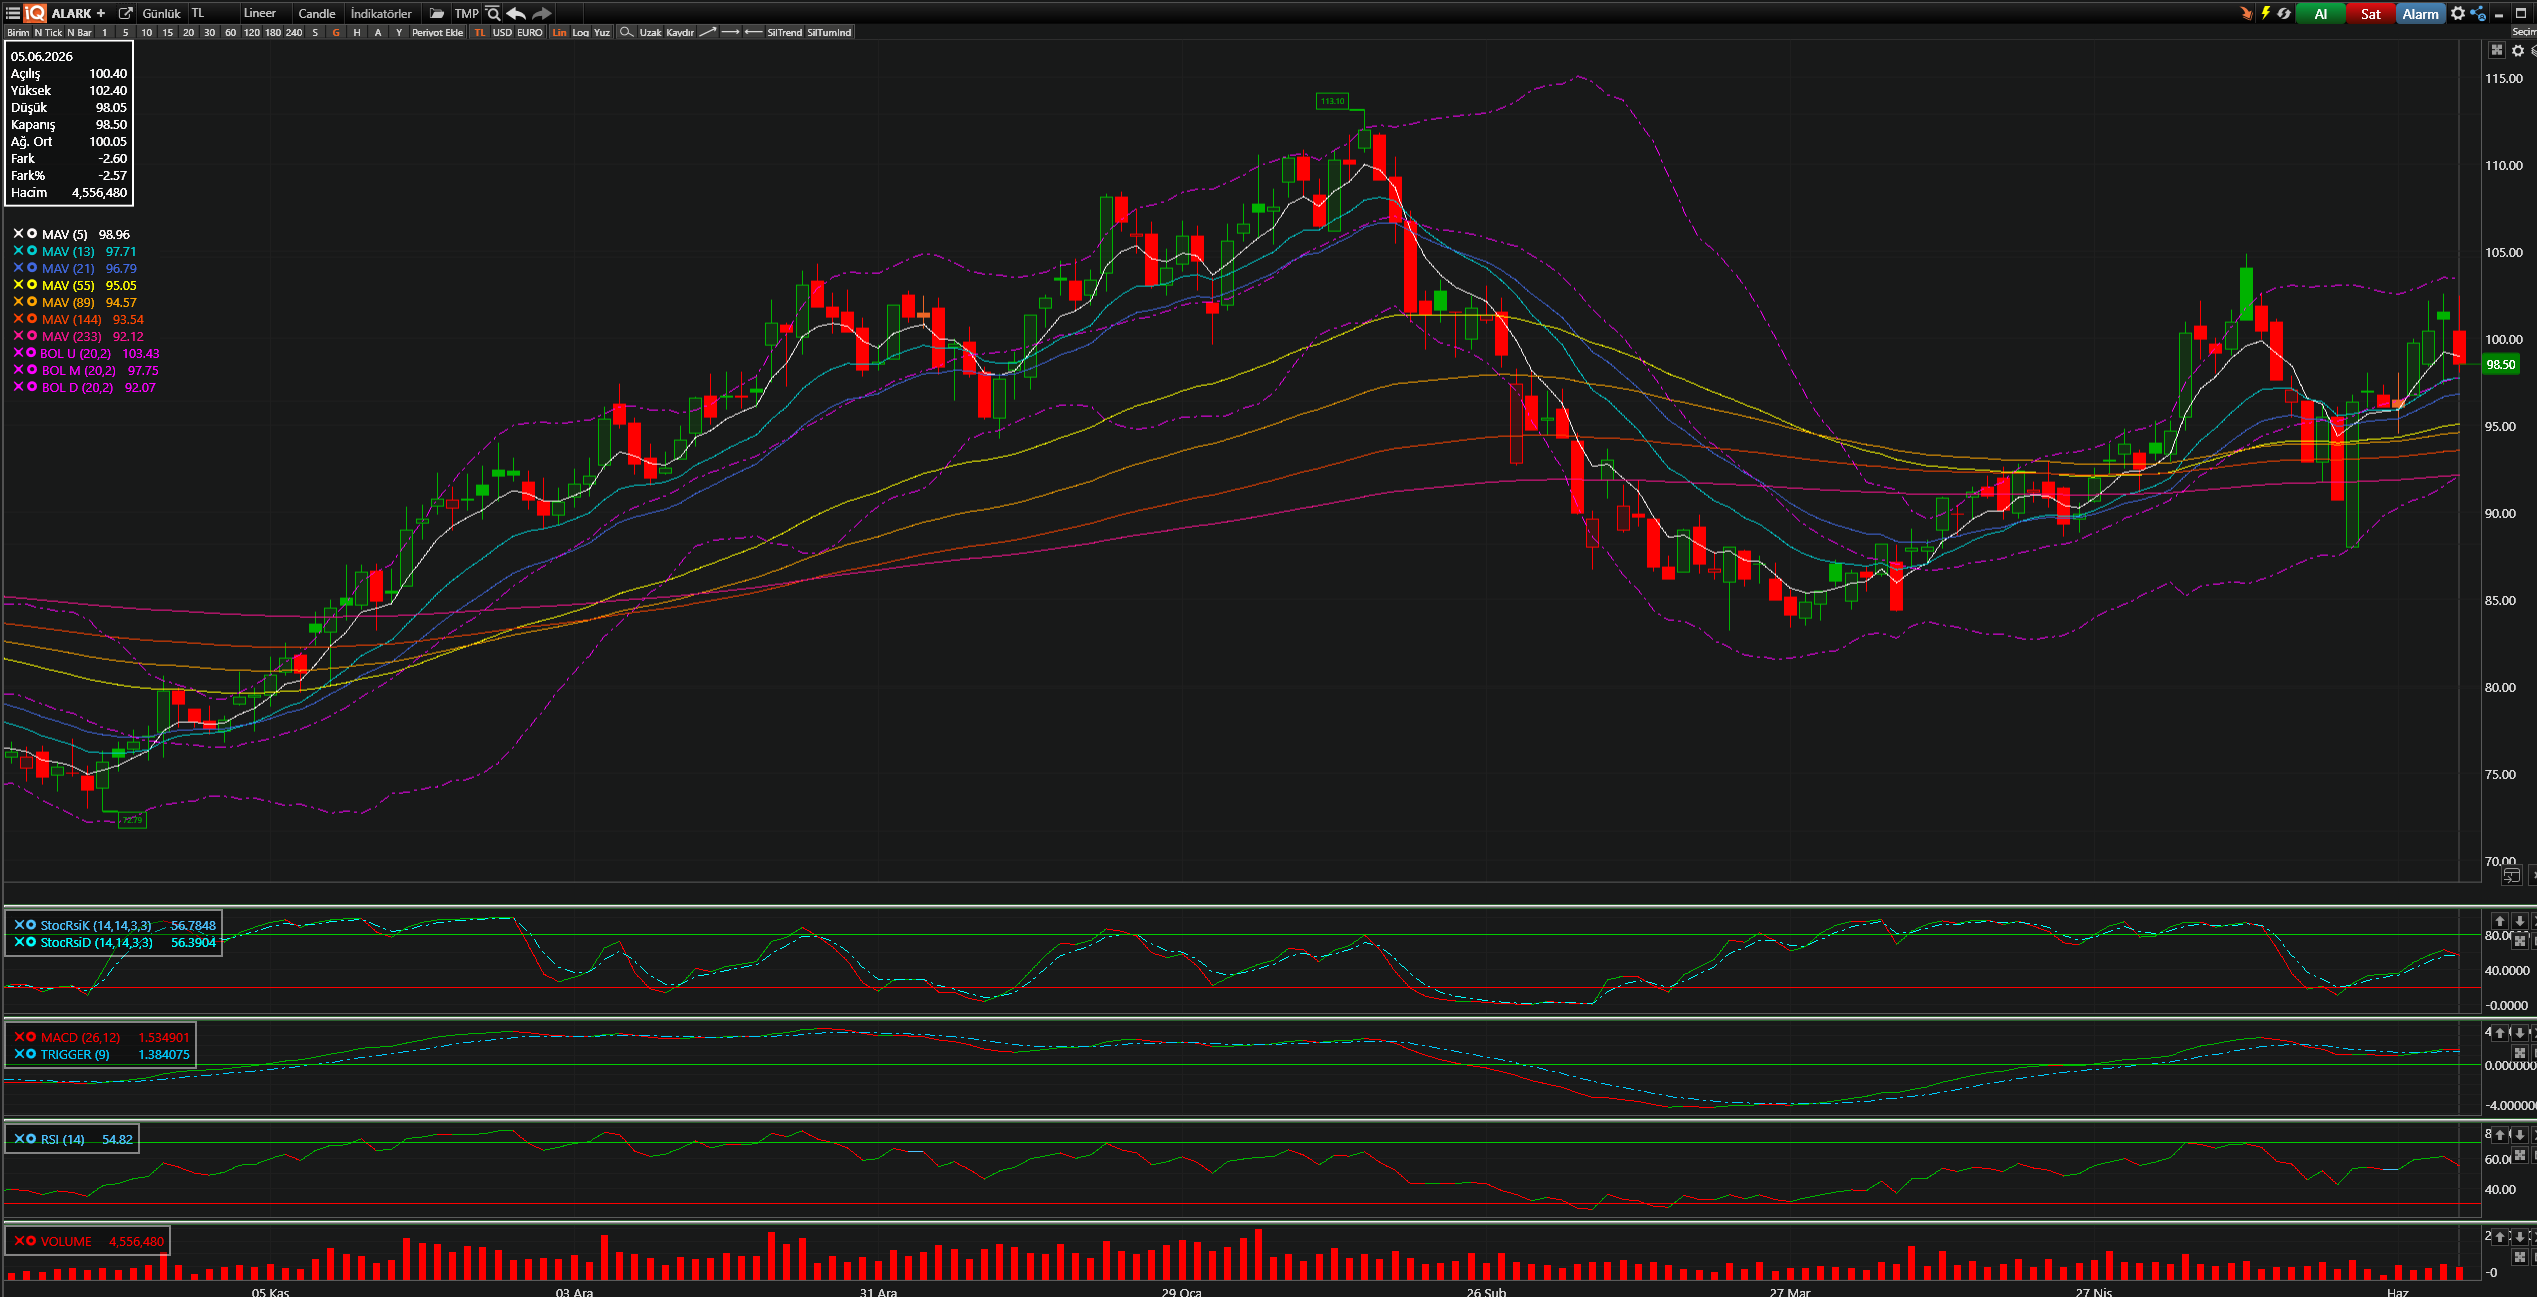2537x1297 pixels.
Task: Switch scale to Log
Action: 580,32
